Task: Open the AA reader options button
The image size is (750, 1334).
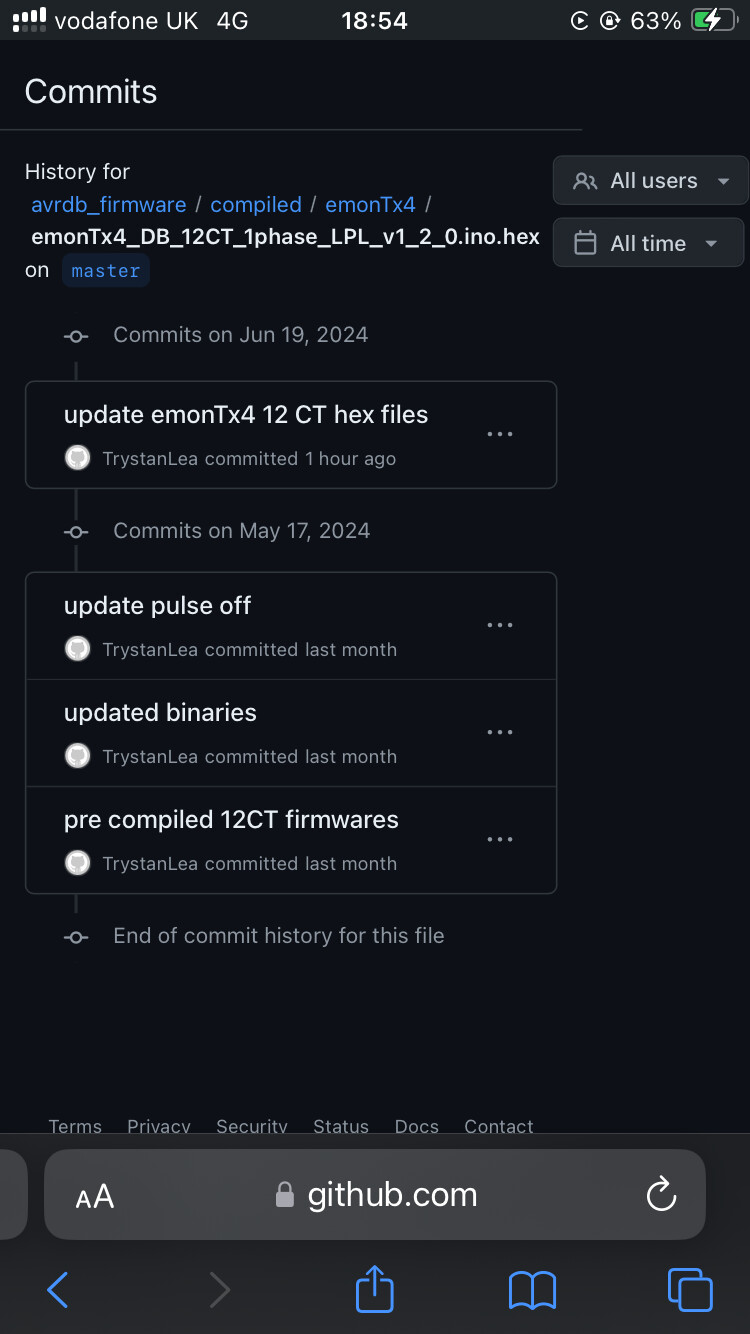Action: click(x=95, y=1196)
